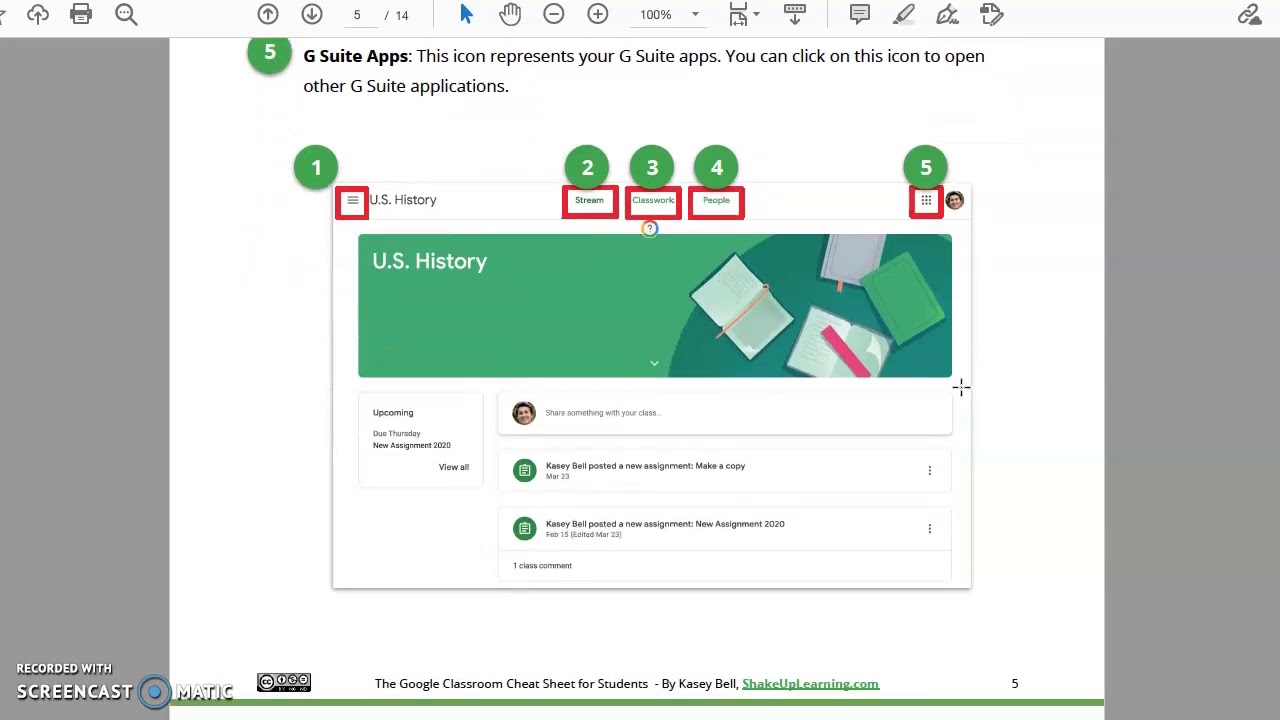Viewport: 1280px width, 720px height.
Task: Toggle scrolling mode icon in toolbar
Action: (795, 14)
